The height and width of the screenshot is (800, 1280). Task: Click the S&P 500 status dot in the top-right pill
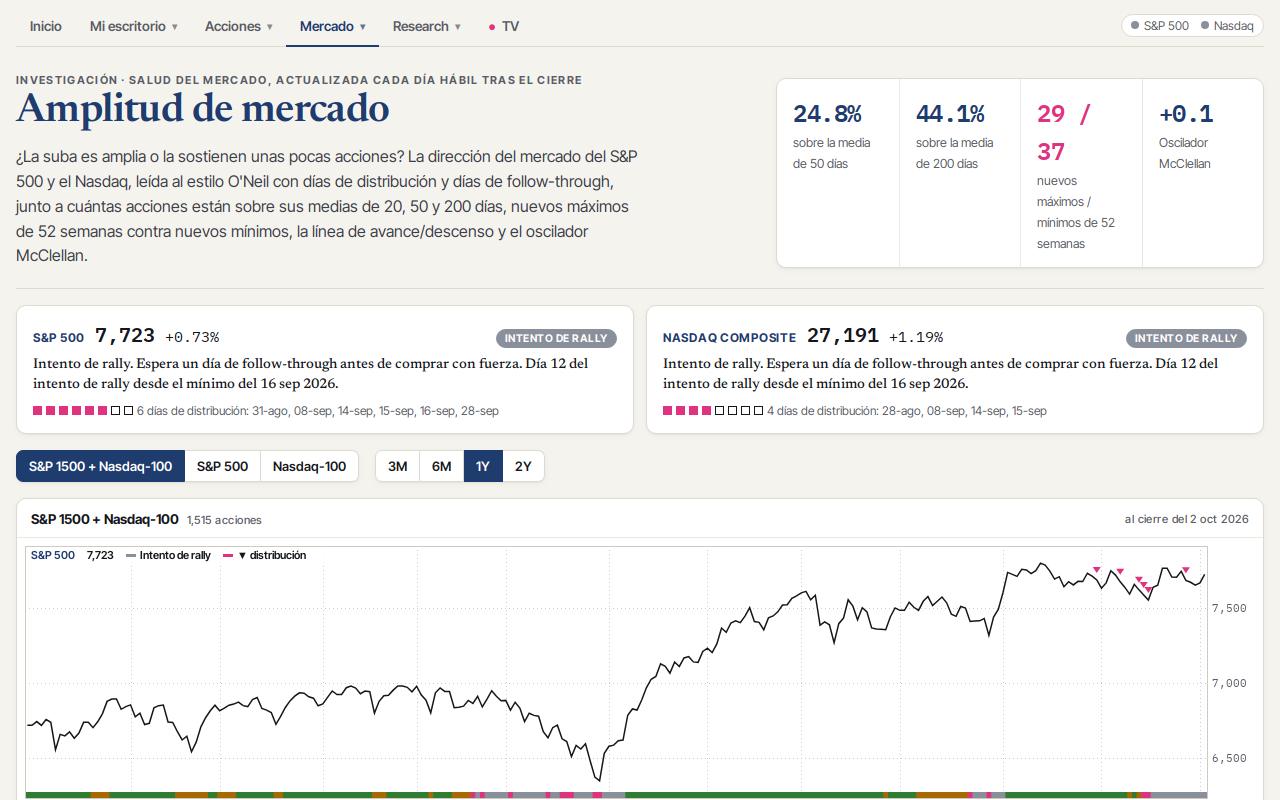[1135, 26]
